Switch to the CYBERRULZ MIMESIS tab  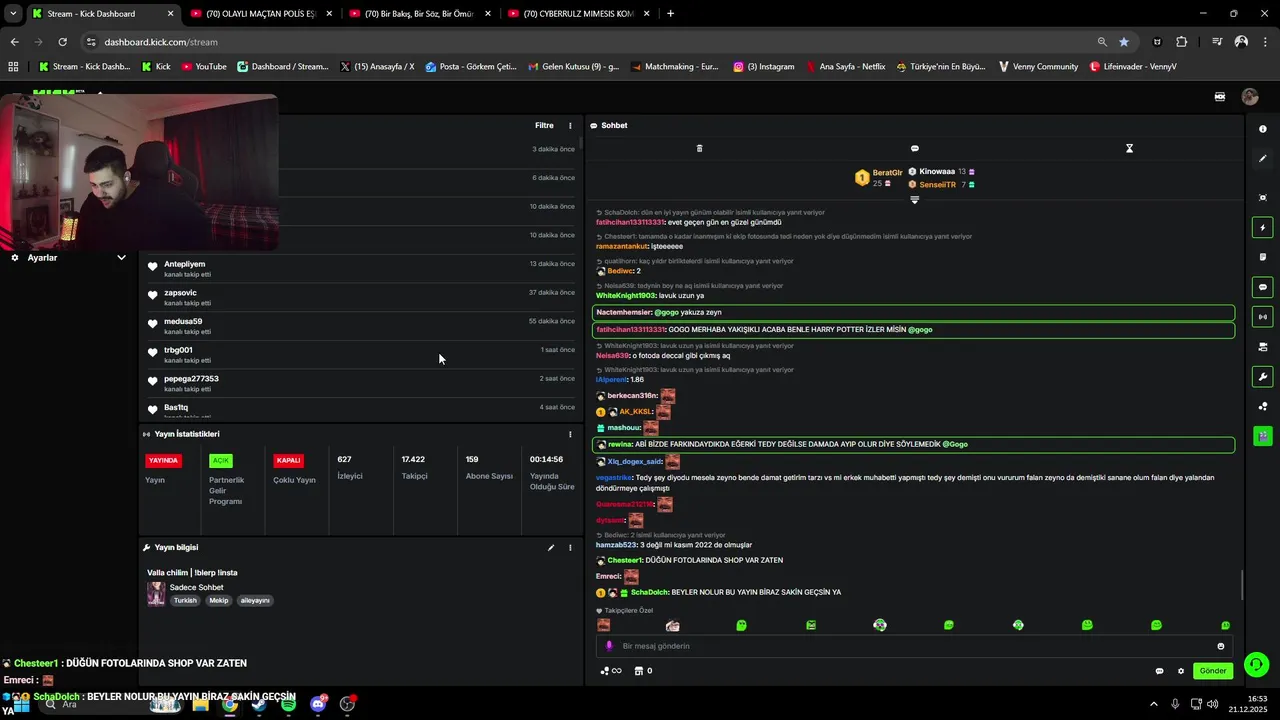pos(578,14)
